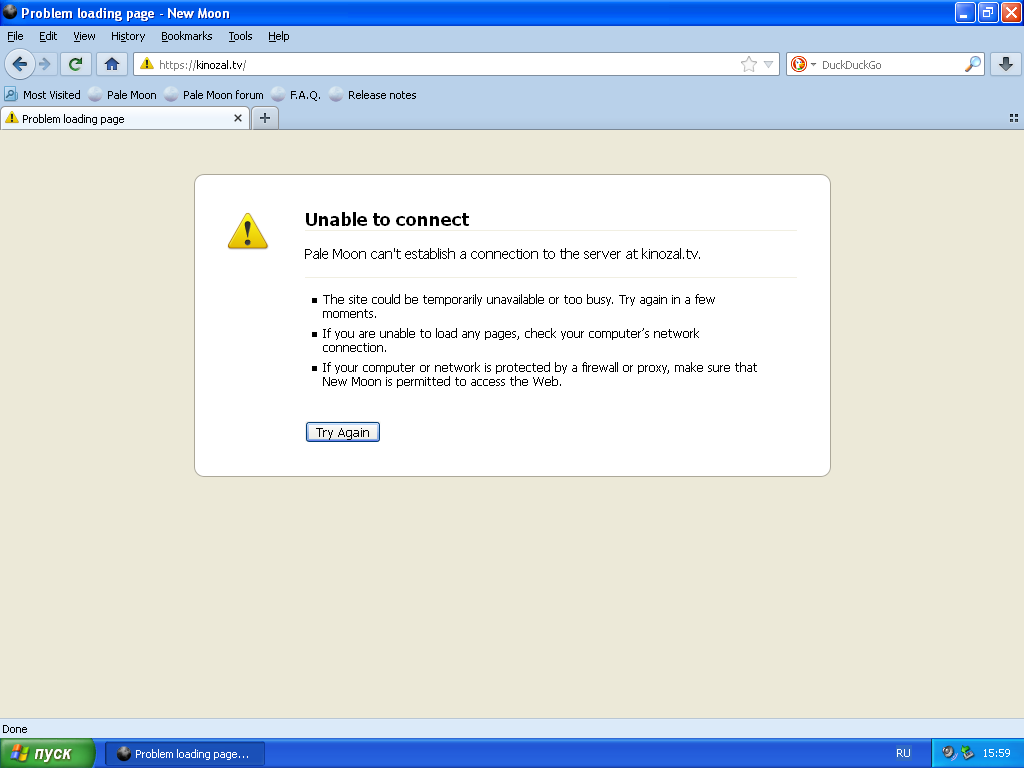Open the Help menu
The height and width of the screenshot is (768, 1024).
279,36
